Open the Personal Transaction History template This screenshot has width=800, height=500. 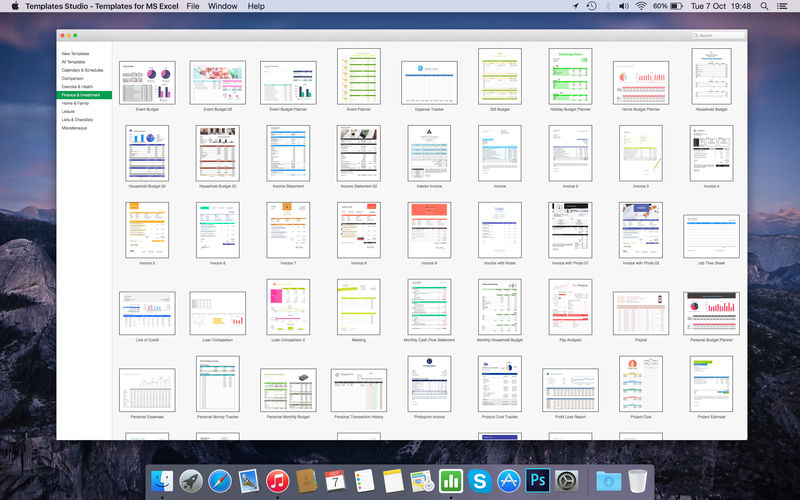click(359, 390)
